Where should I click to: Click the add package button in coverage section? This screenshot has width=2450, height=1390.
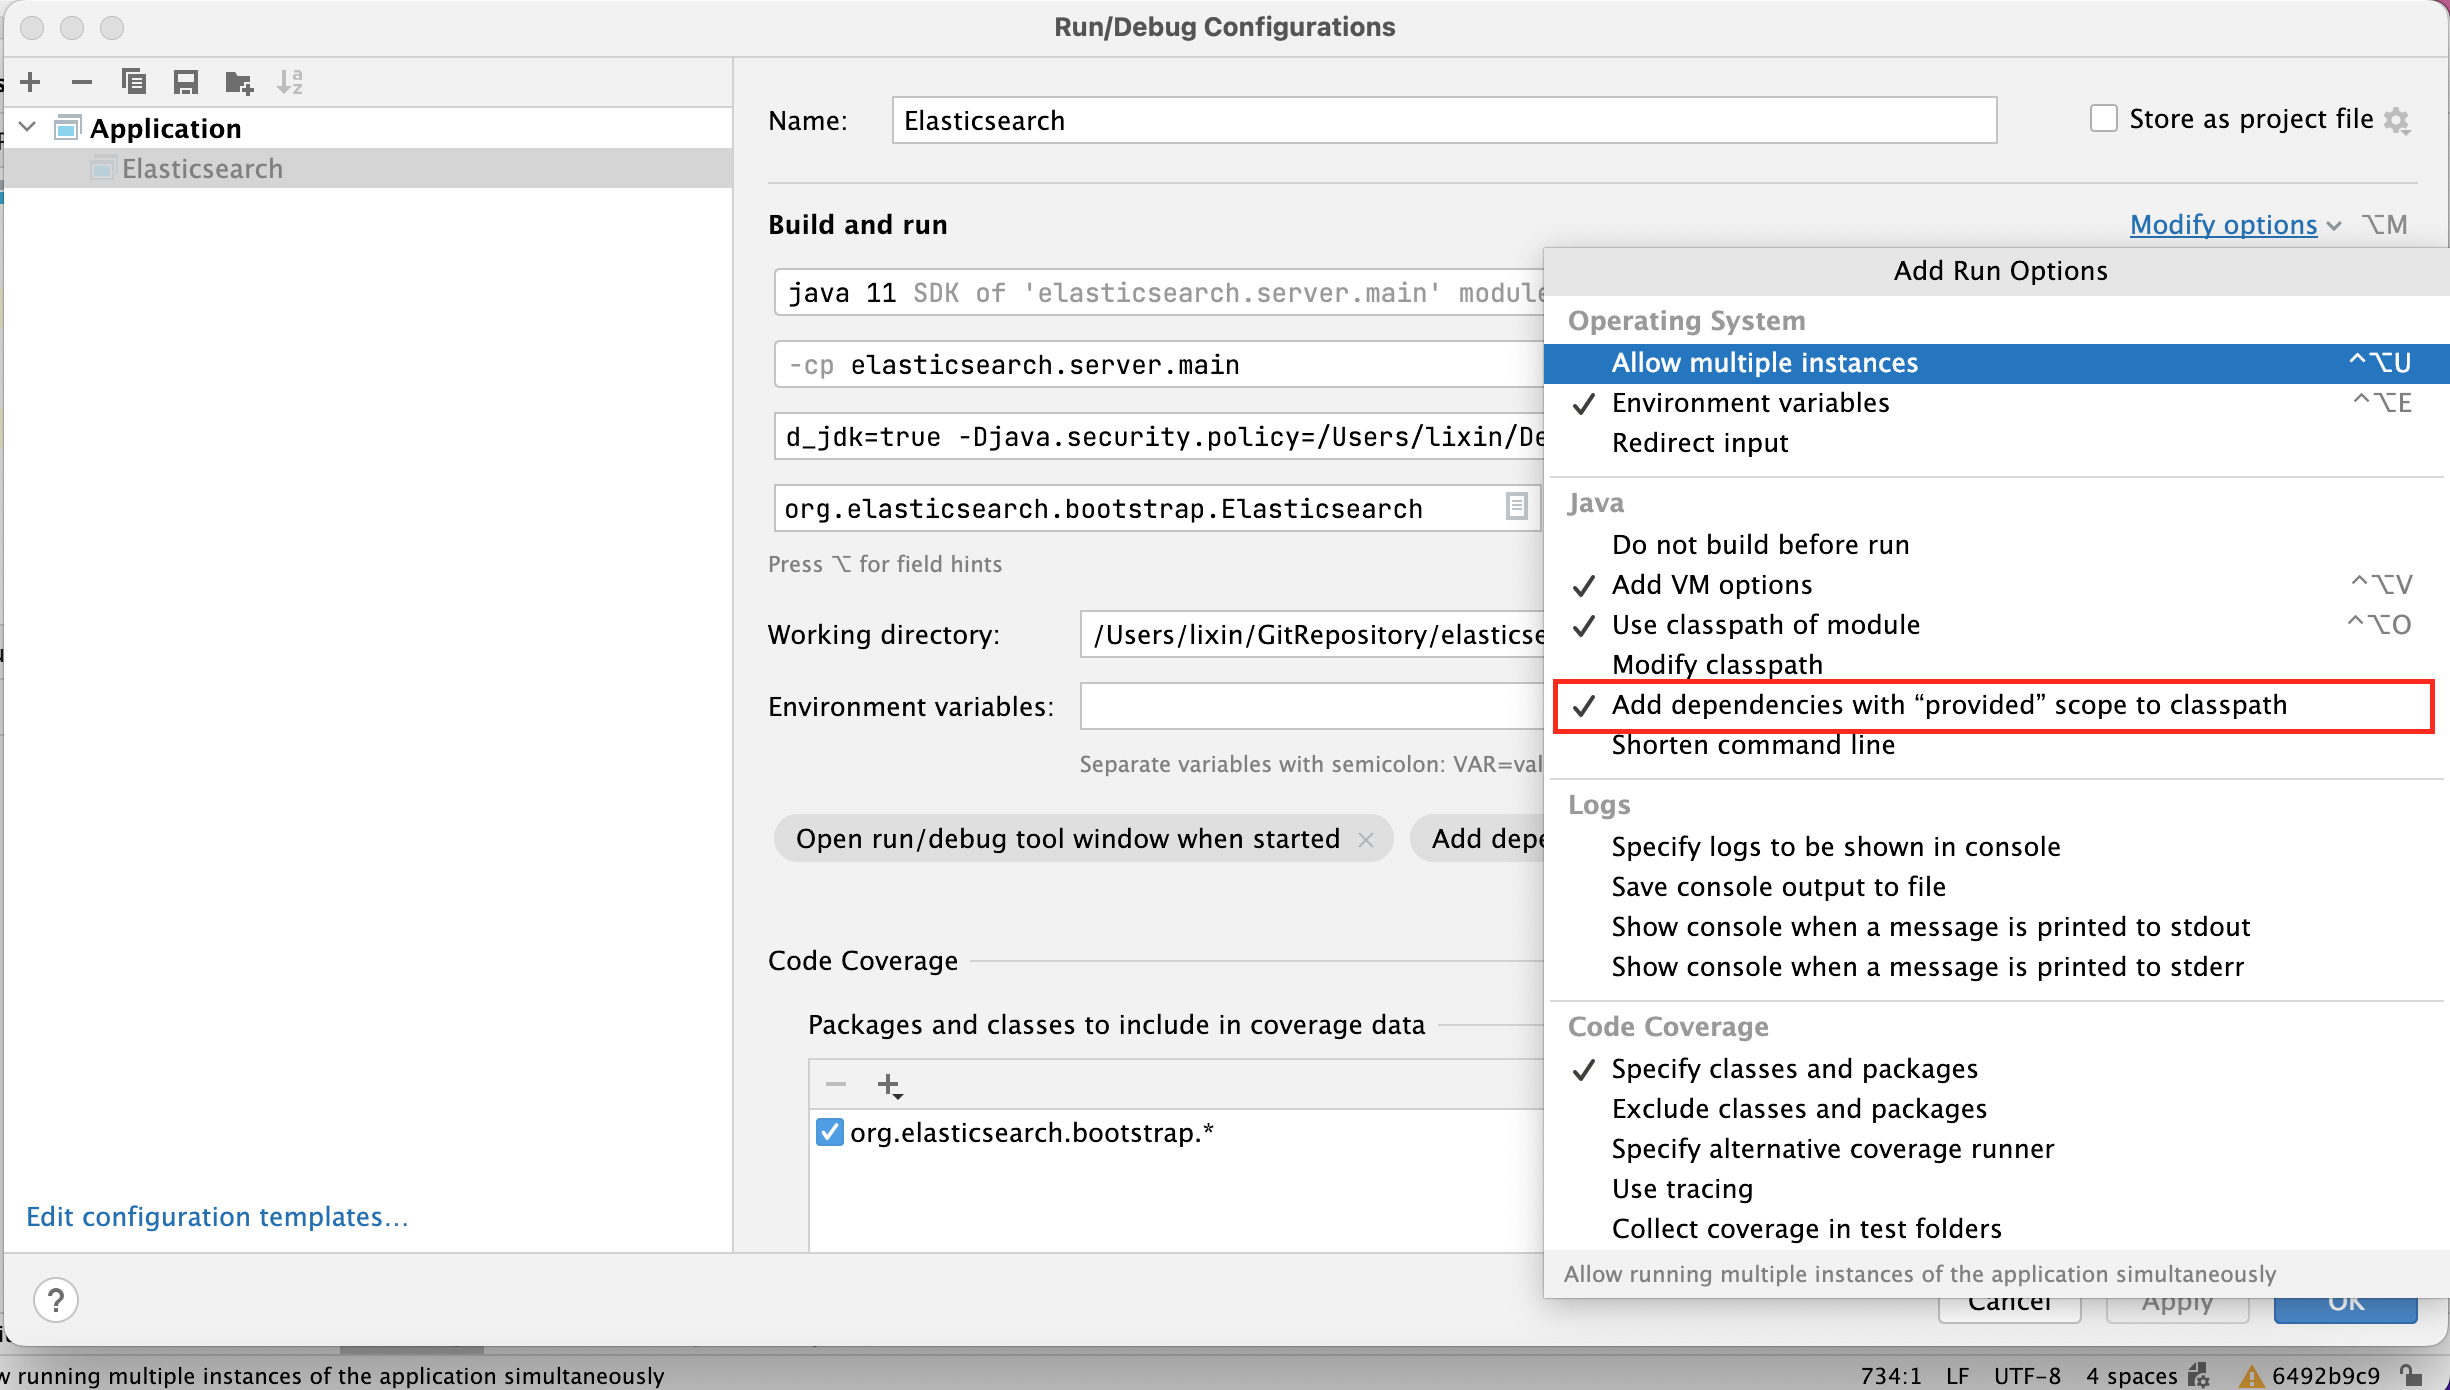click(x=888, y=1084)
